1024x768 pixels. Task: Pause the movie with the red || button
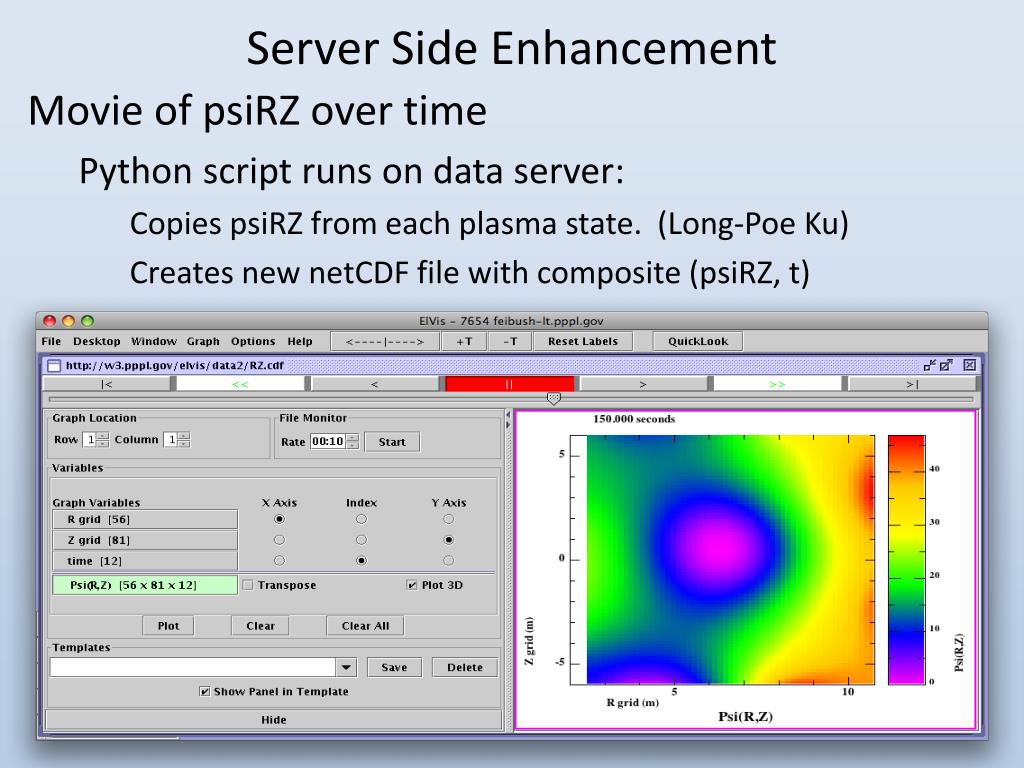click(x=509, y=384)
